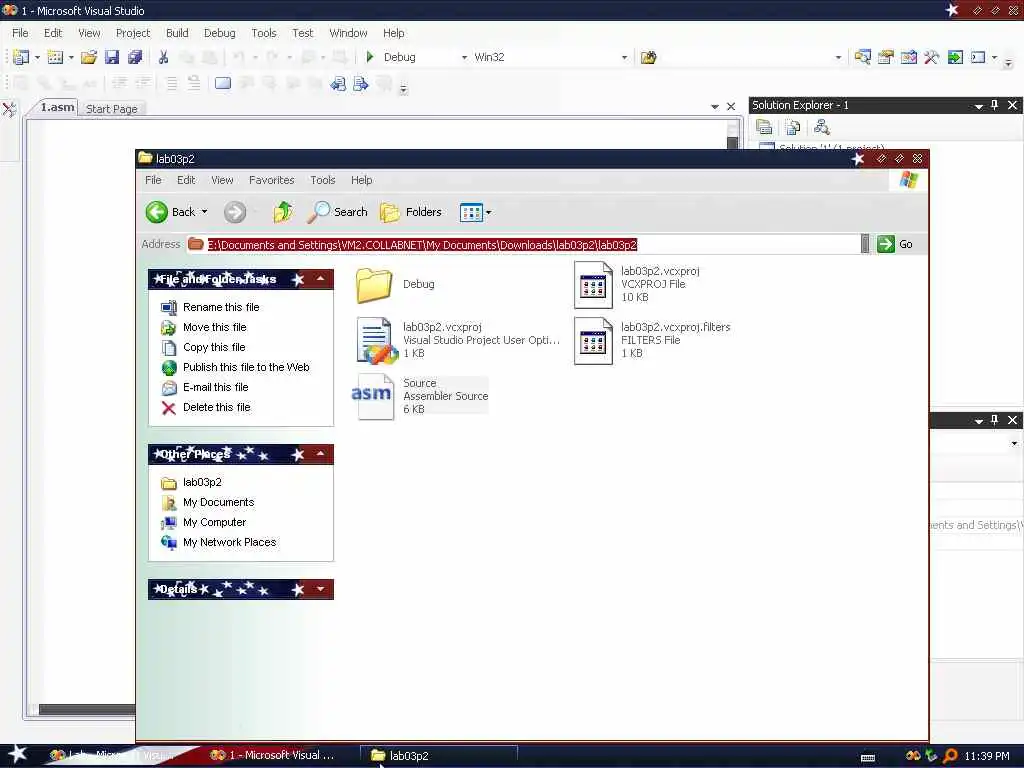
Task: Click Add New Item icon in Visual Studio
Action: pos(56,57)
